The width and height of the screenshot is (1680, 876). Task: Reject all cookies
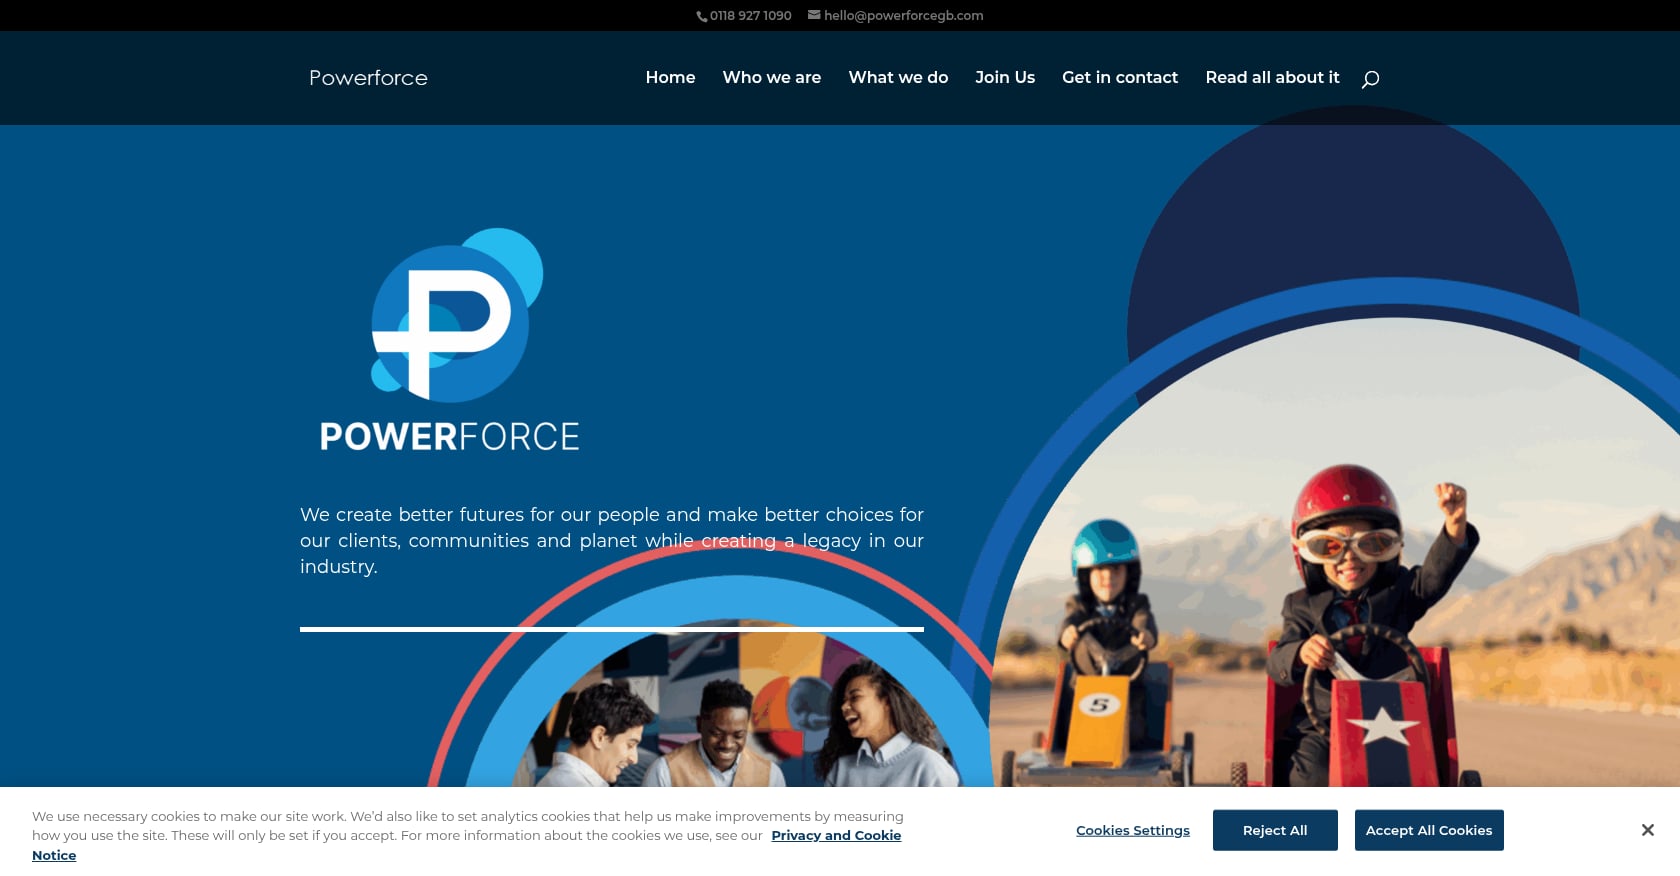pyautogui.click(x=1275, y=830)
